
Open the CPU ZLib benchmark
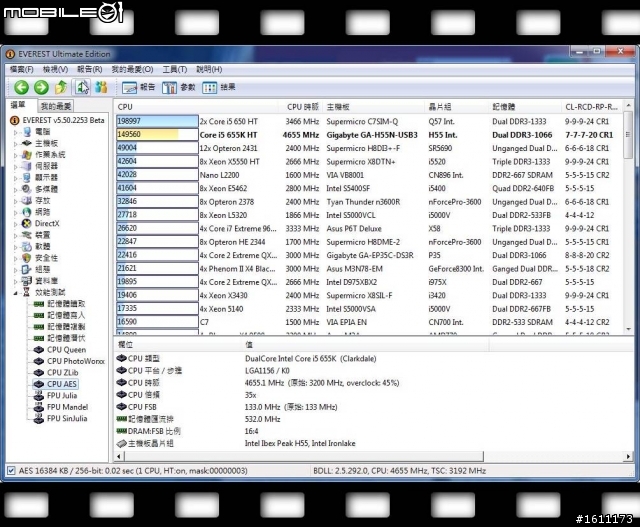(56, 372)
